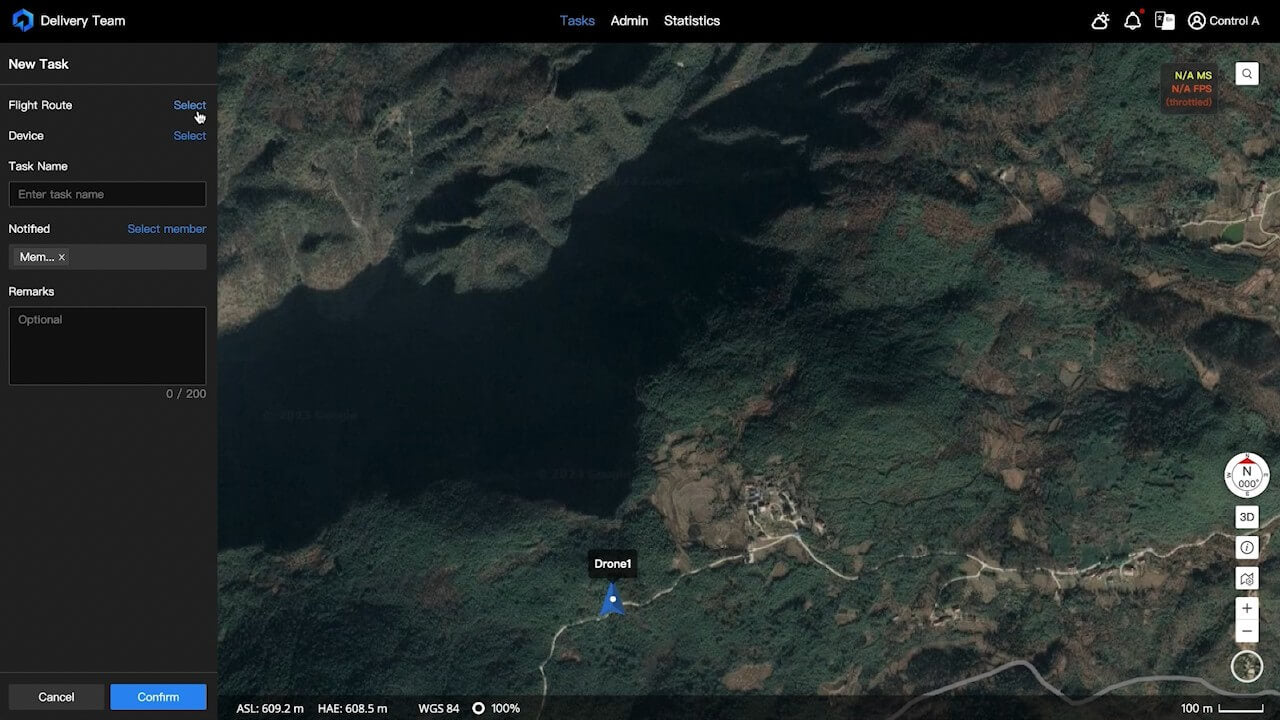Toggle the 3D map view

point(1247,517)
